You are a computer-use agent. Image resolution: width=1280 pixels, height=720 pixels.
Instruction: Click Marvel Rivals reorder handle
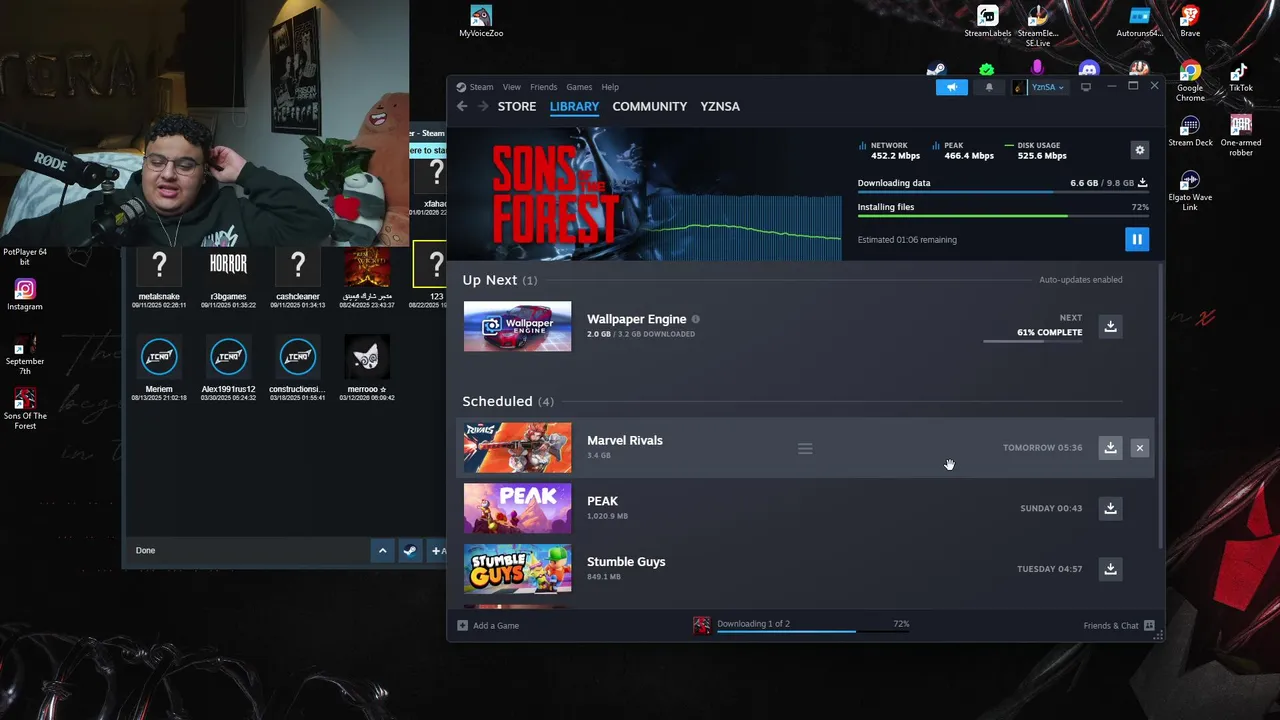(805, 448)
